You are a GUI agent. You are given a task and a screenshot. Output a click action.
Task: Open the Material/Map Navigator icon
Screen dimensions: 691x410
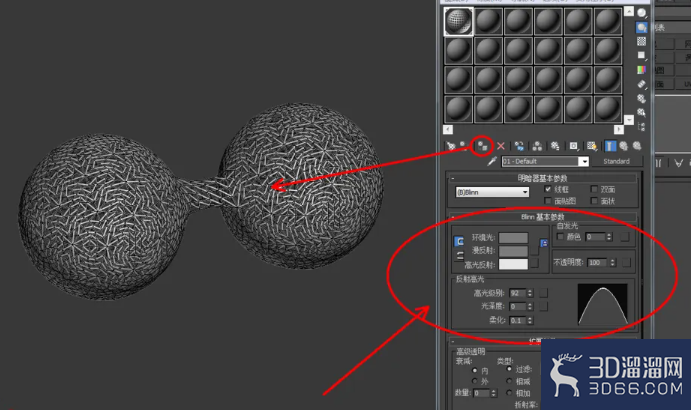pyautogui.click(x=642, y=127)
